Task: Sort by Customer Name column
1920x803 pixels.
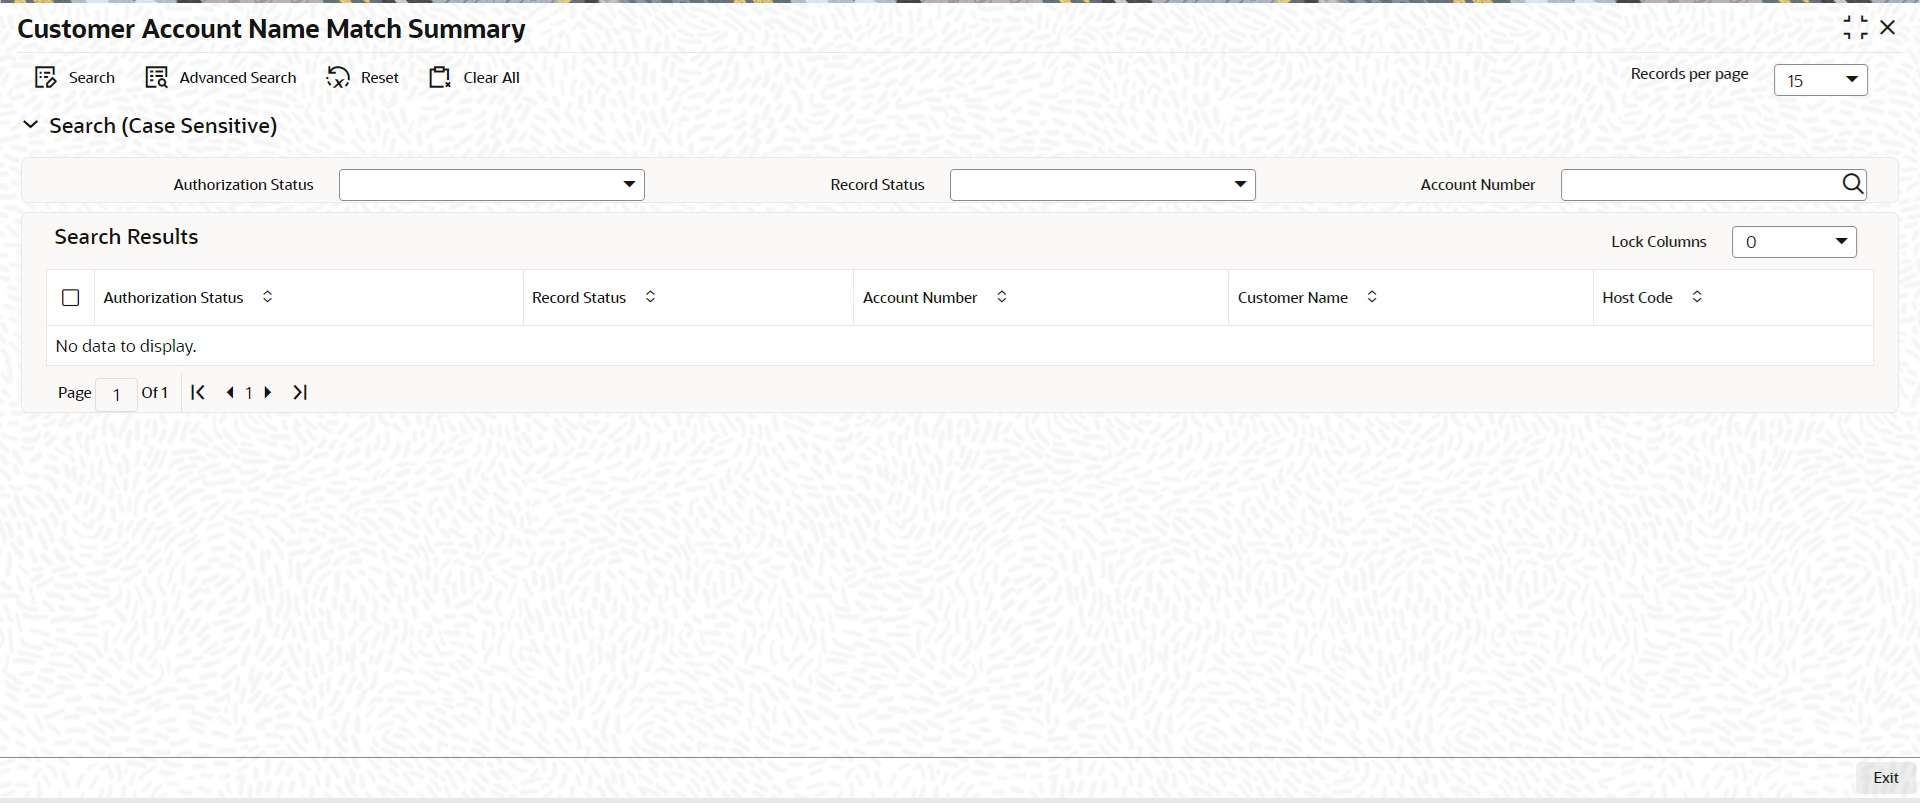Action: [x=1372, y=297]
